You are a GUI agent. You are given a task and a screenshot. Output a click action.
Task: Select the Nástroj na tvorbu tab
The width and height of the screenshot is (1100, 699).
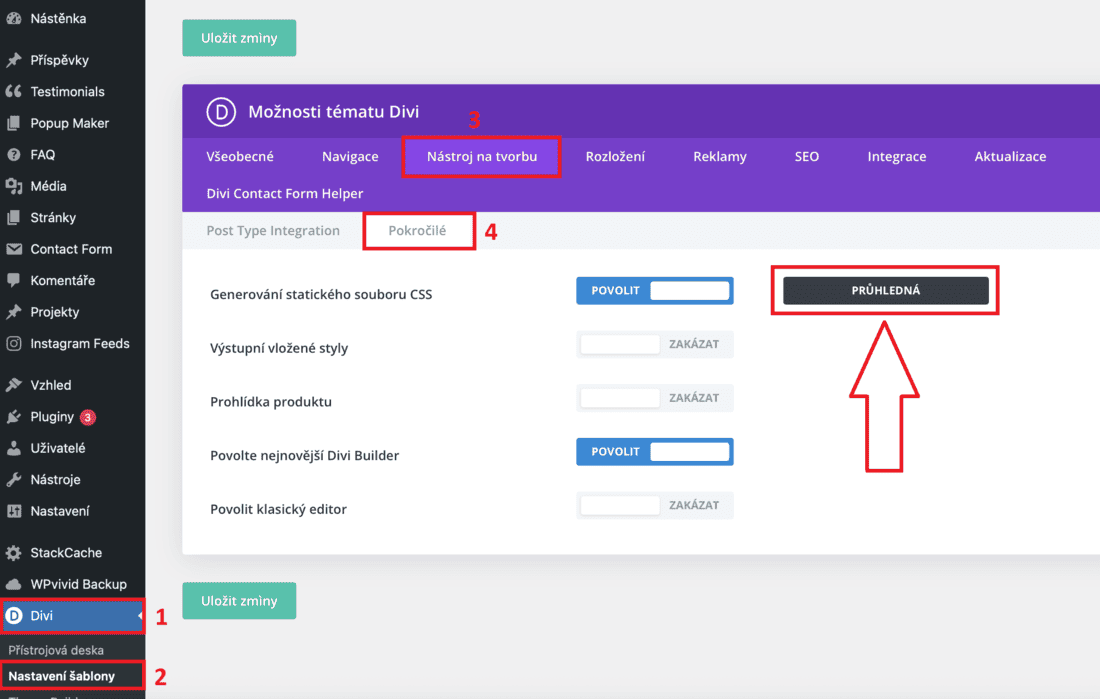tap(482, 157)
